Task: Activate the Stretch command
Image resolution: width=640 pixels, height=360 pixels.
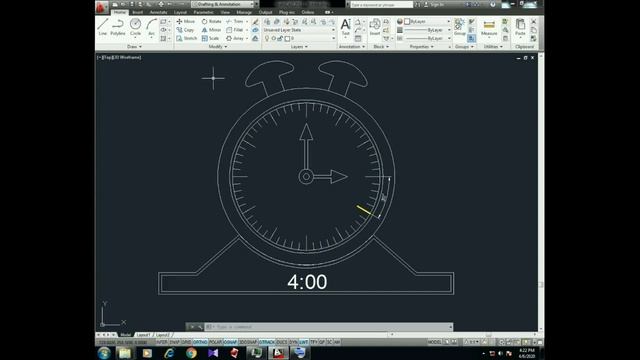Action: click(187, 38)
